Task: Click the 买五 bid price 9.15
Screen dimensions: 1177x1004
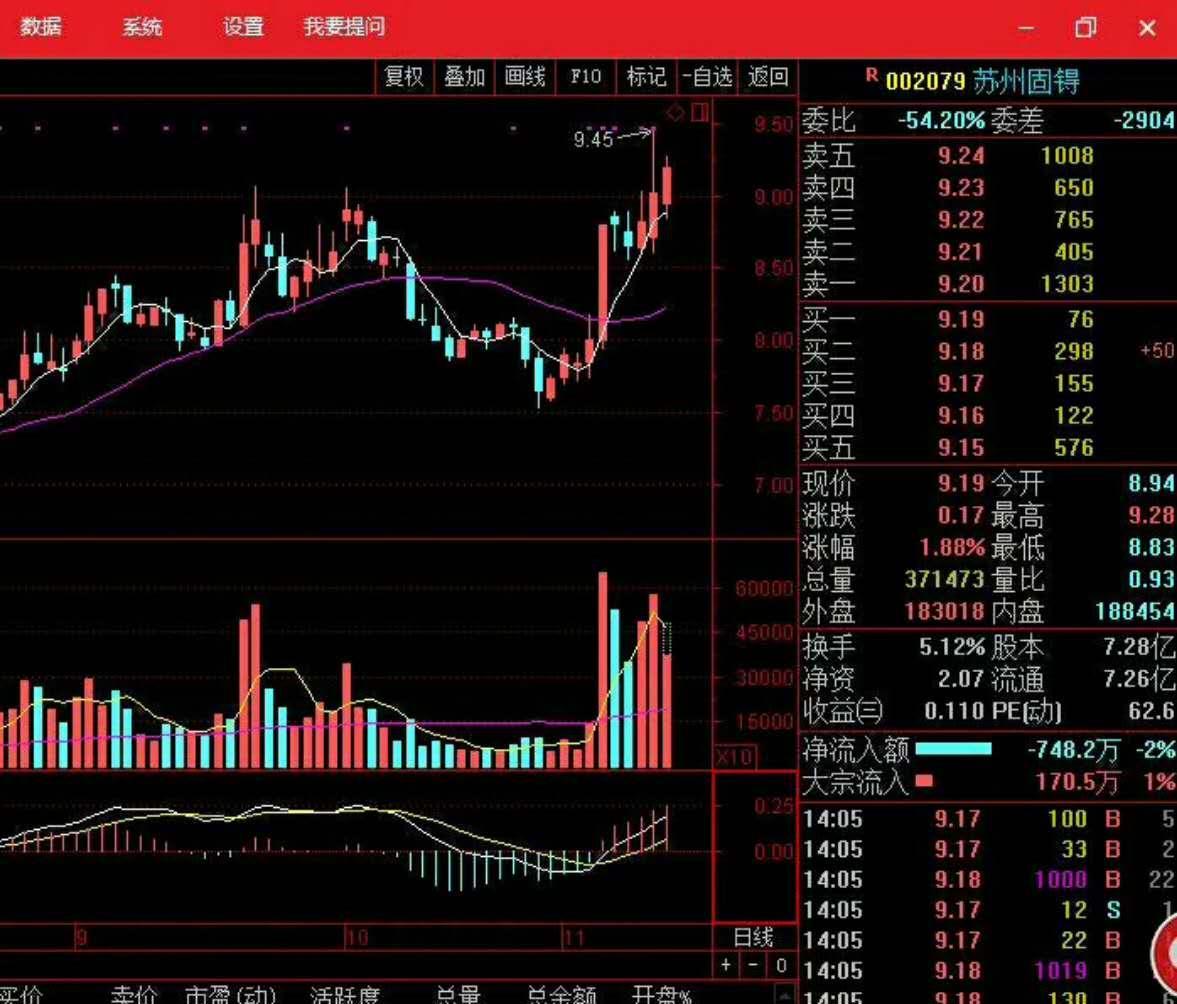Action: pyautogui.click(x=960, y=448)
